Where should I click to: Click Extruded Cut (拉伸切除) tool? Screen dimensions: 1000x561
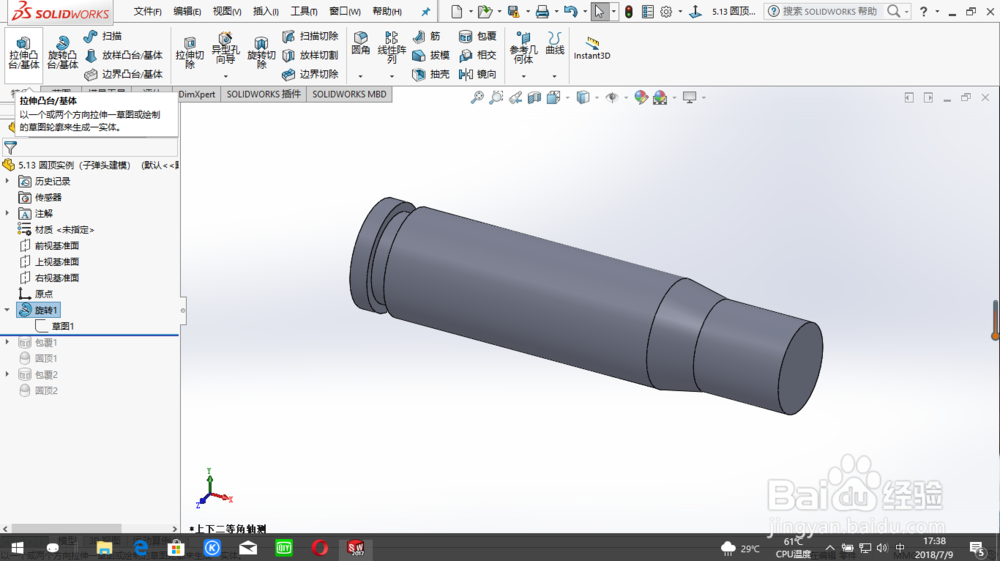click(x=189, y=53)
